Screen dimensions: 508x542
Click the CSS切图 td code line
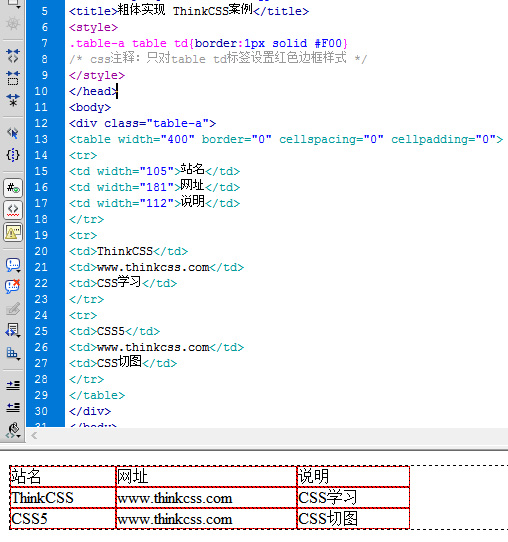pyautogui.click(x=123, y=362)
